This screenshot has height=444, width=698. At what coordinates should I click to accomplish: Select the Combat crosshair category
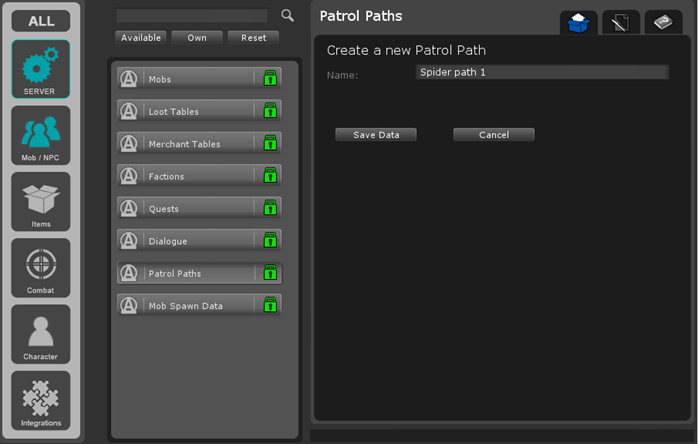(x=41, y=267)
